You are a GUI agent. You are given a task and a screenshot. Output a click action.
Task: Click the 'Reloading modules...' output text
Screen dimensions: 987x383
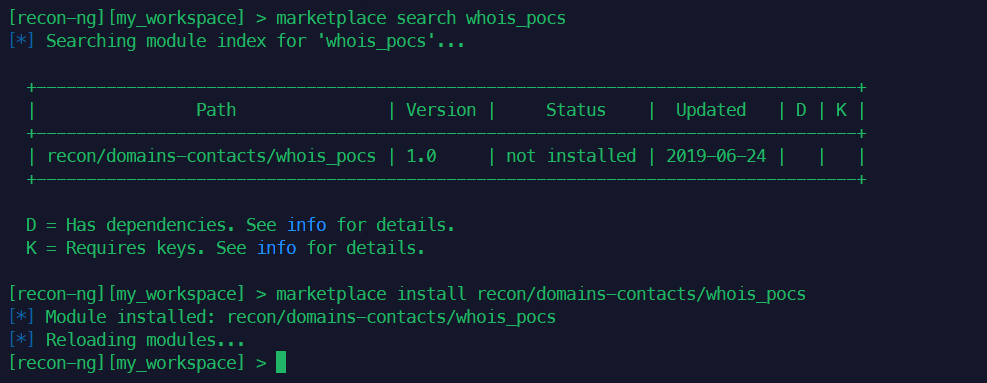coord(145,340)
